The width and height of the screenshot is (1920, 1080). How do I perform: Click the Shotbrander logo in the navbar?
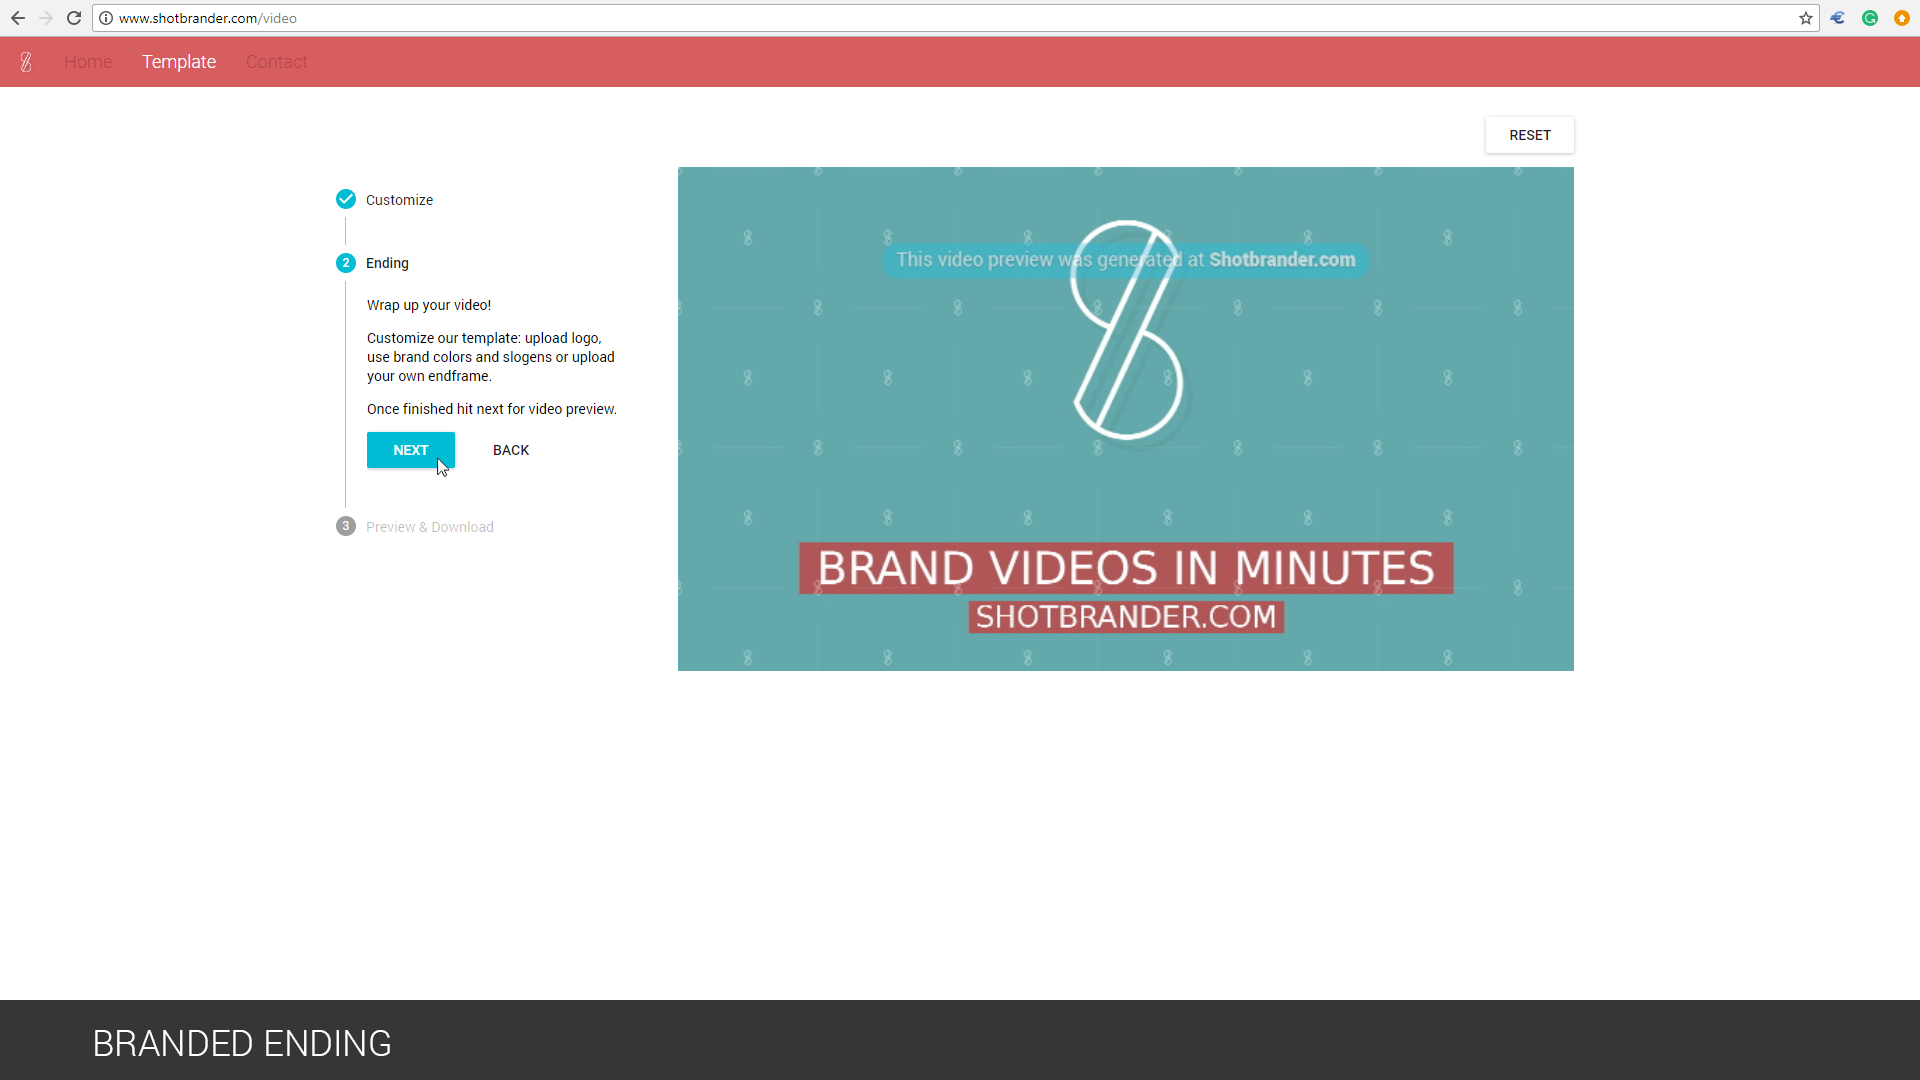coord(26,61)
